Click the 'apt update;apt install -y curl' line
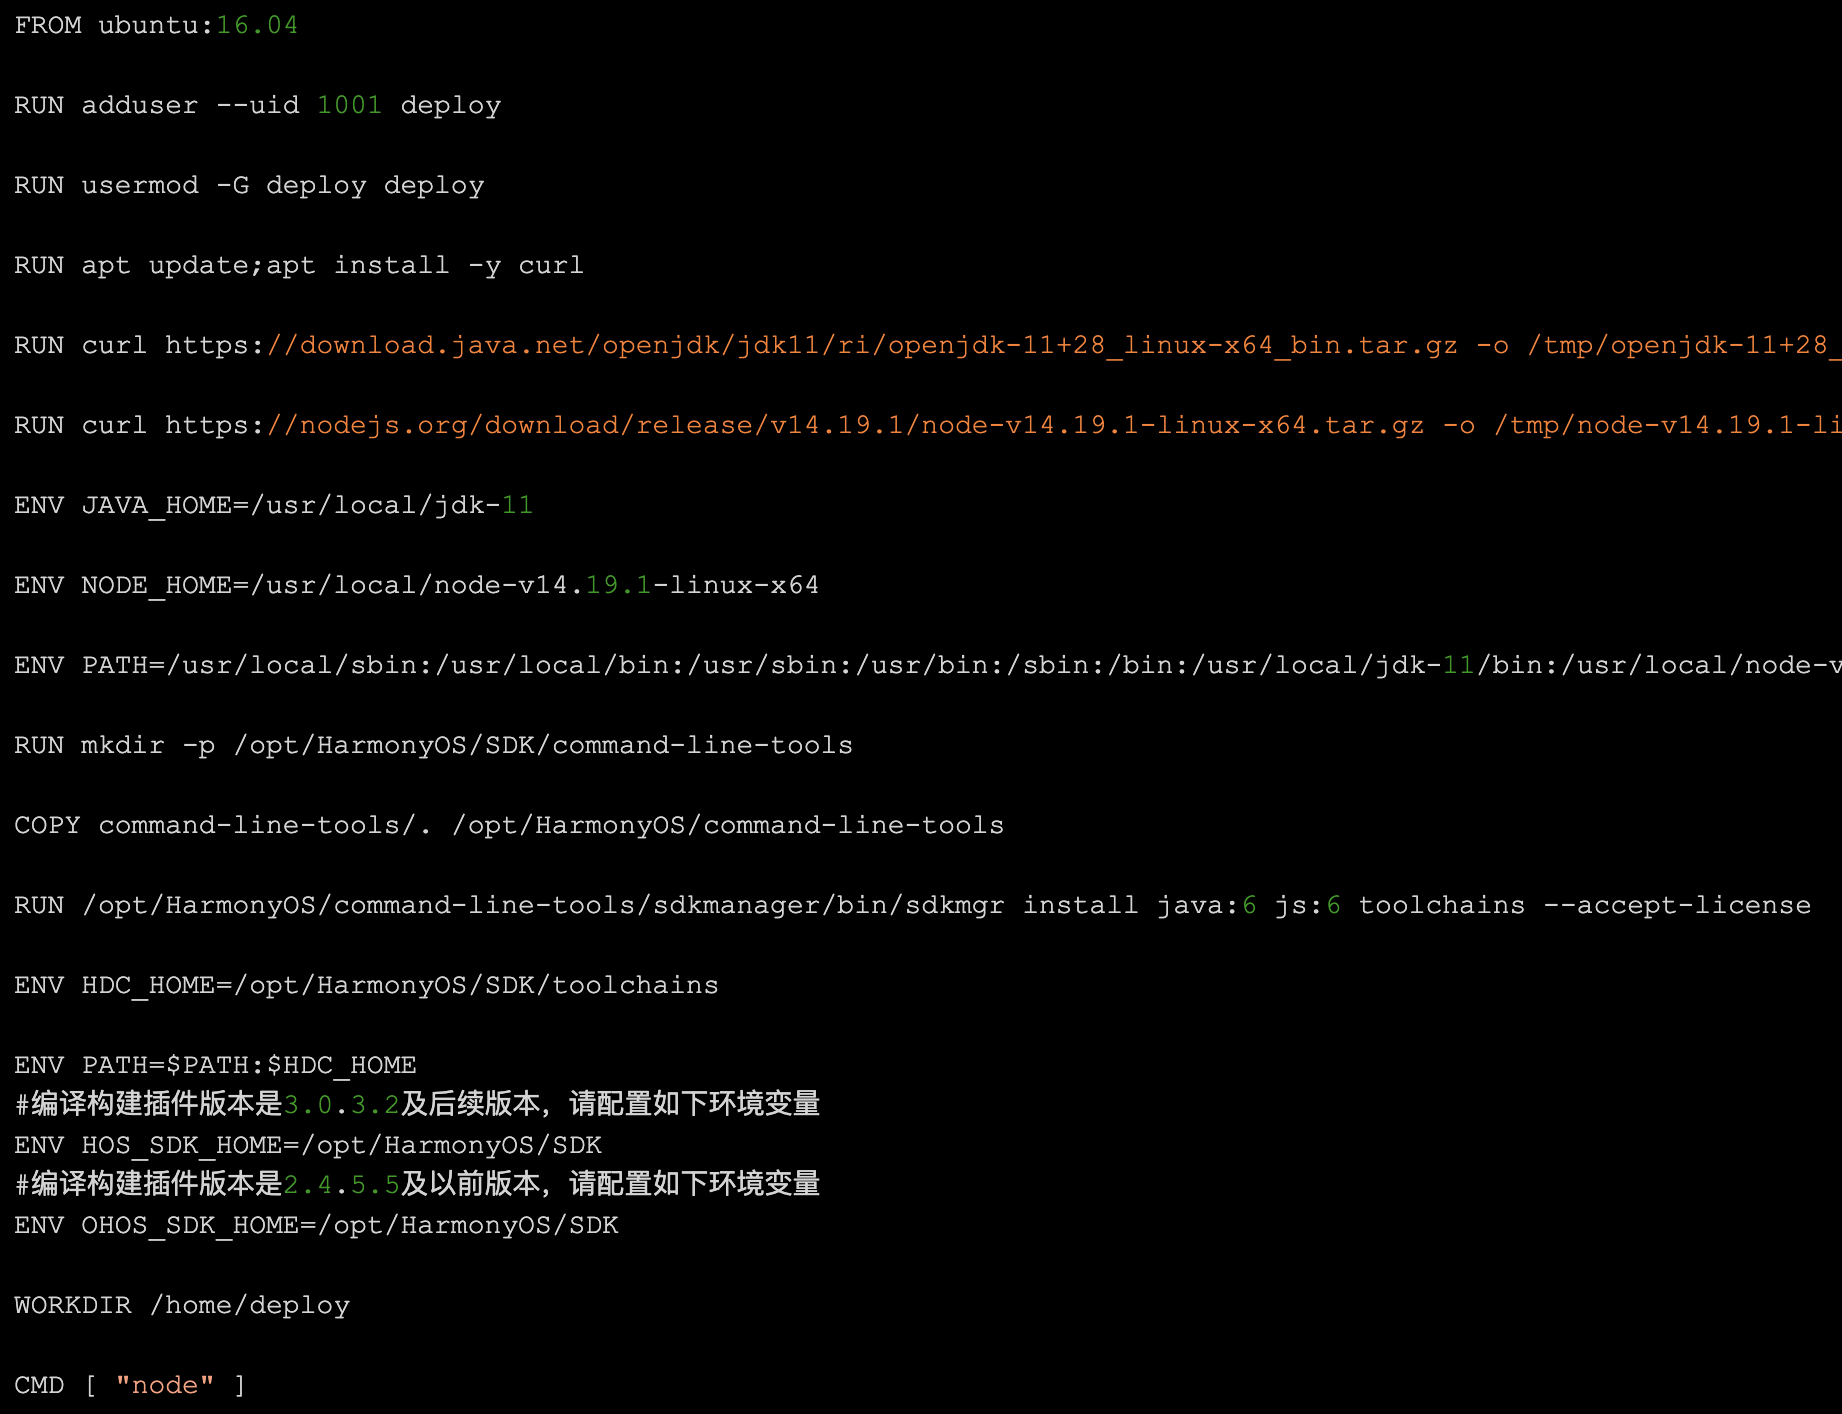This screenshot has width=1842, height=1414. (332, 265)
